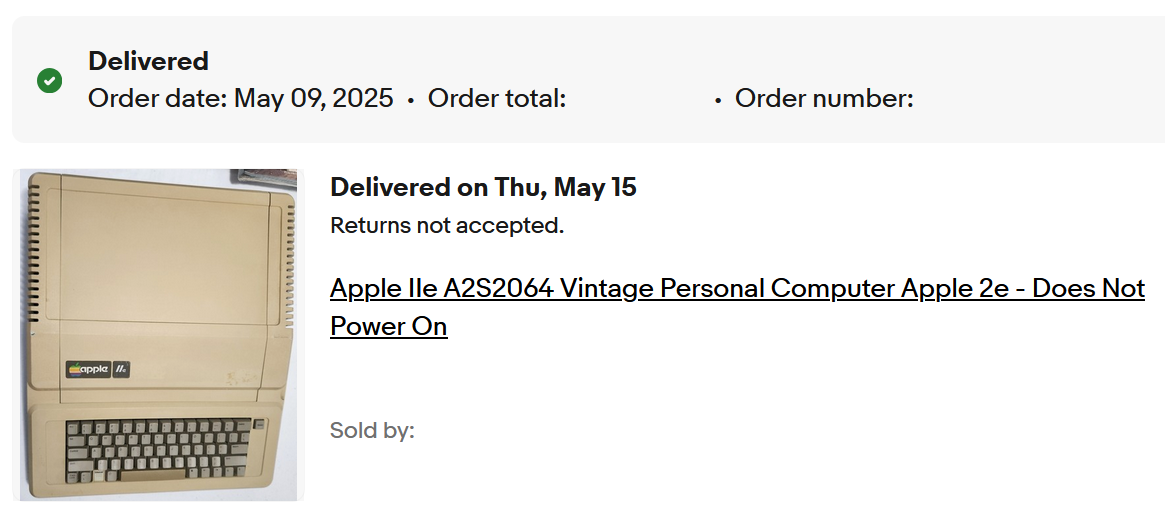Click the Apple IIe product title link

point(736,289)
